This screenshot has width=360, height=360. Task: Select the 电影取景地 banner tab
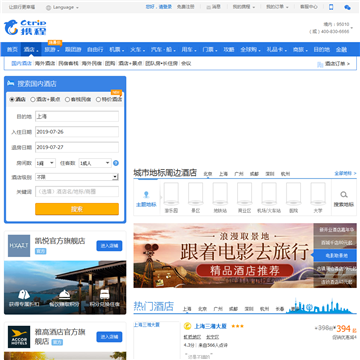coord(335,256)
